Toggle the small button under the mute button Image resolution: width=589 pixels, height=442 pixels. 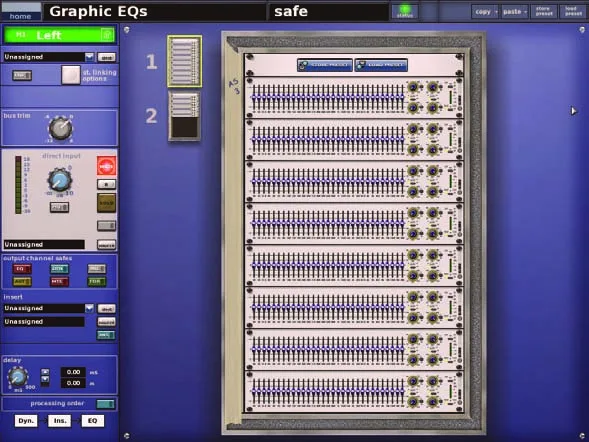(107, 184)
